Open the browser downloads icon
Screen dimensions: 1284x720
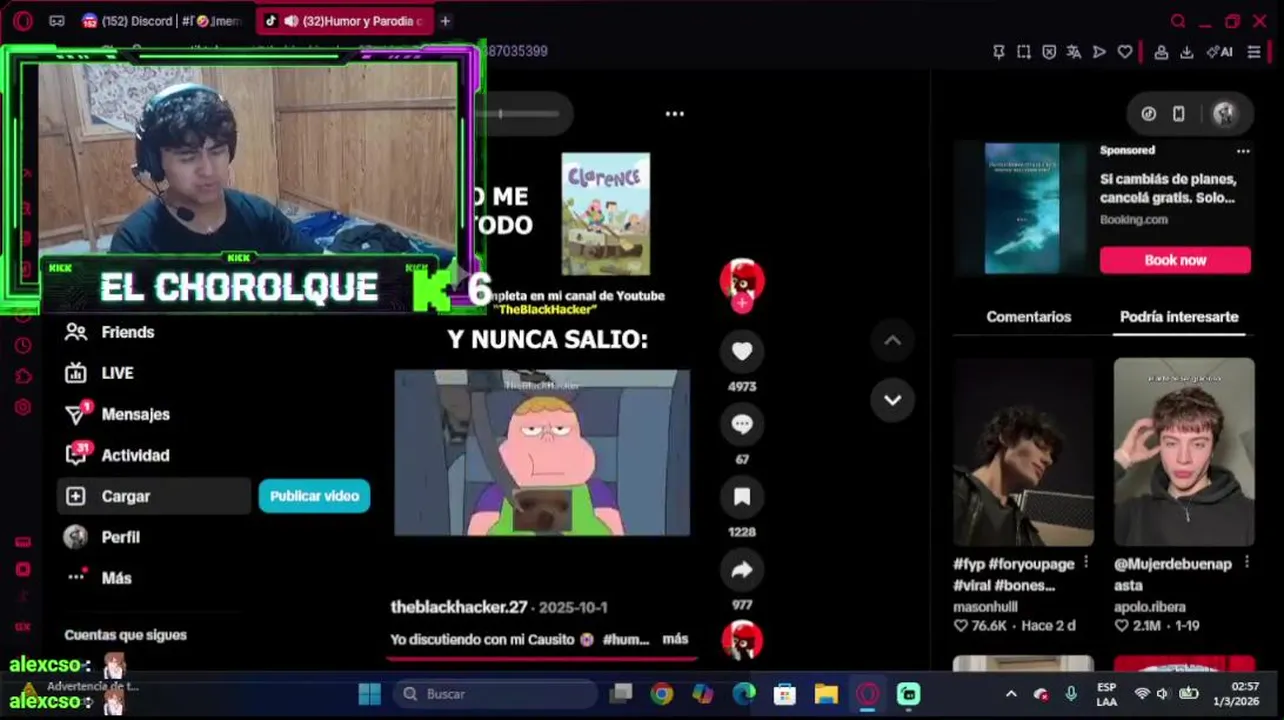click(1186, 52)
